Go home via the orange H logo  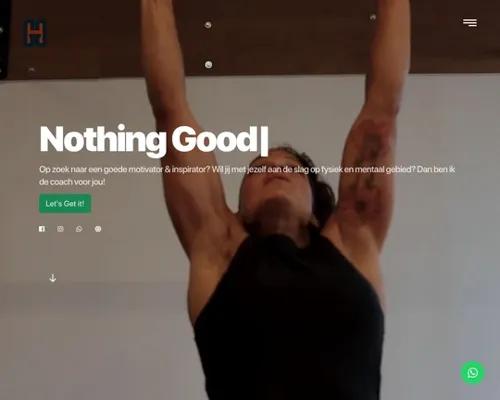coord(35,33)
